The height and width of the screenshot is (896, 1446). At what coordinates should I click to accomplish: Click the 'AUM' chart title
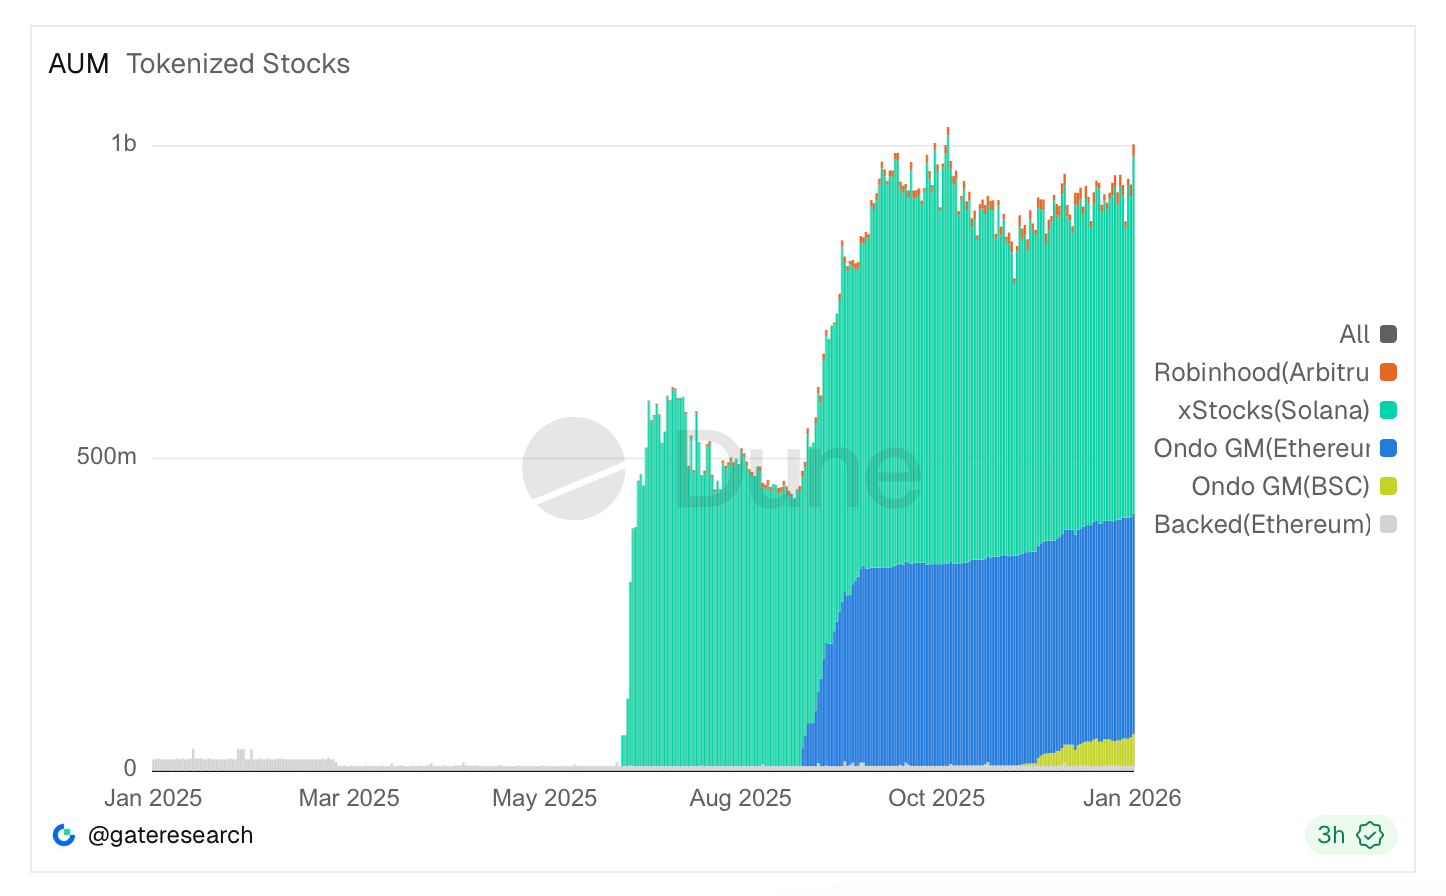pyautogui.click(x=78, y=62)
